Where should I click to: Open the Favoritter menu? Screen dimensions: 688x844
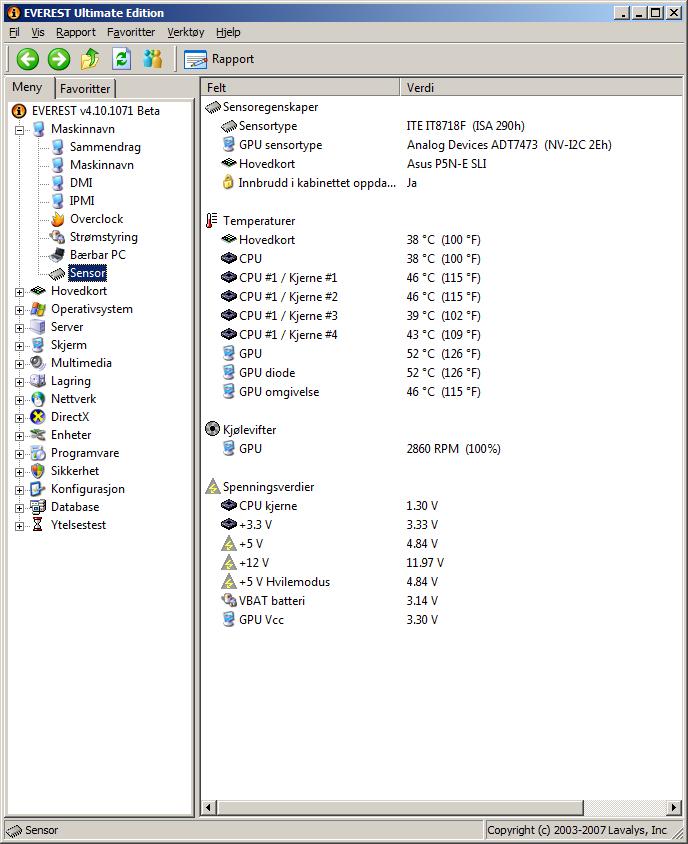(x=131, y=32)
